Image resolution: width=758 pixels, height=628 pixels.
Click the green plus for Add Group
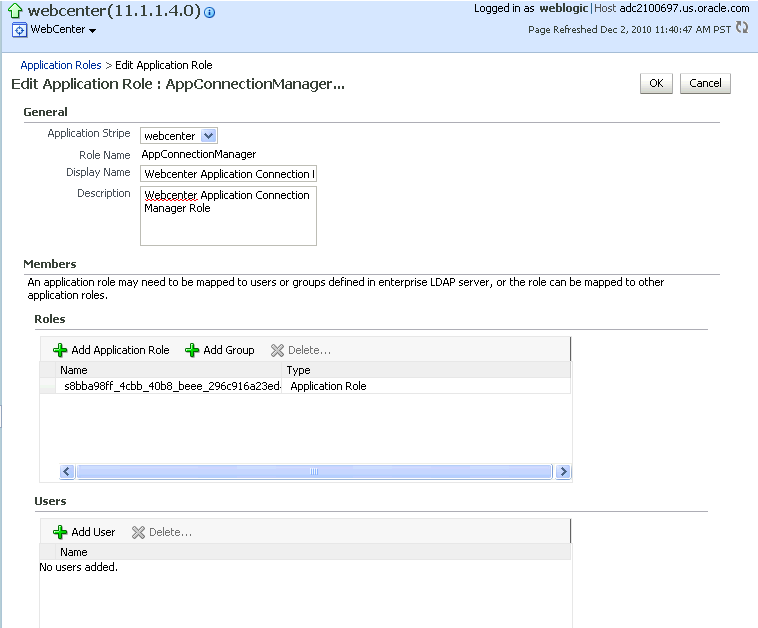(x=192, y=350)
